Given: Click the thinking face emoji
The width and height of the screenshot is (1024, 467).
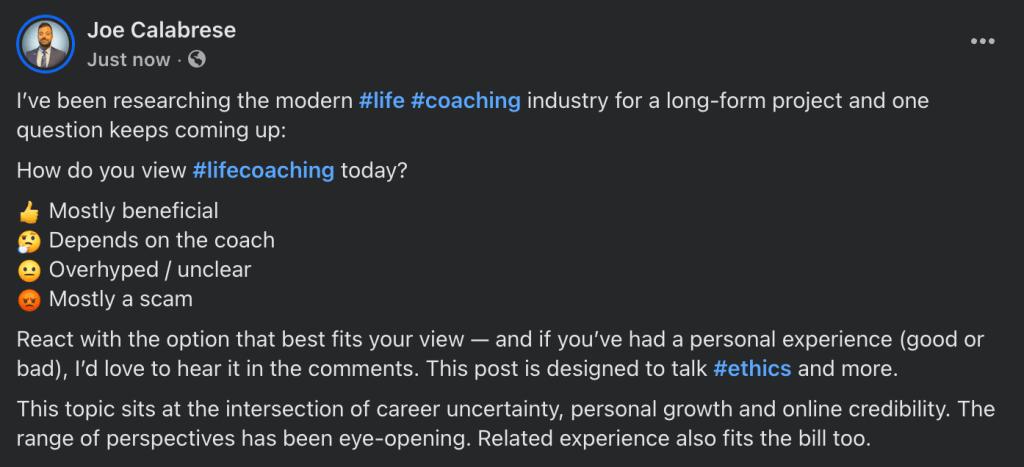Looking at the screenshot, I should pos(29,241).
